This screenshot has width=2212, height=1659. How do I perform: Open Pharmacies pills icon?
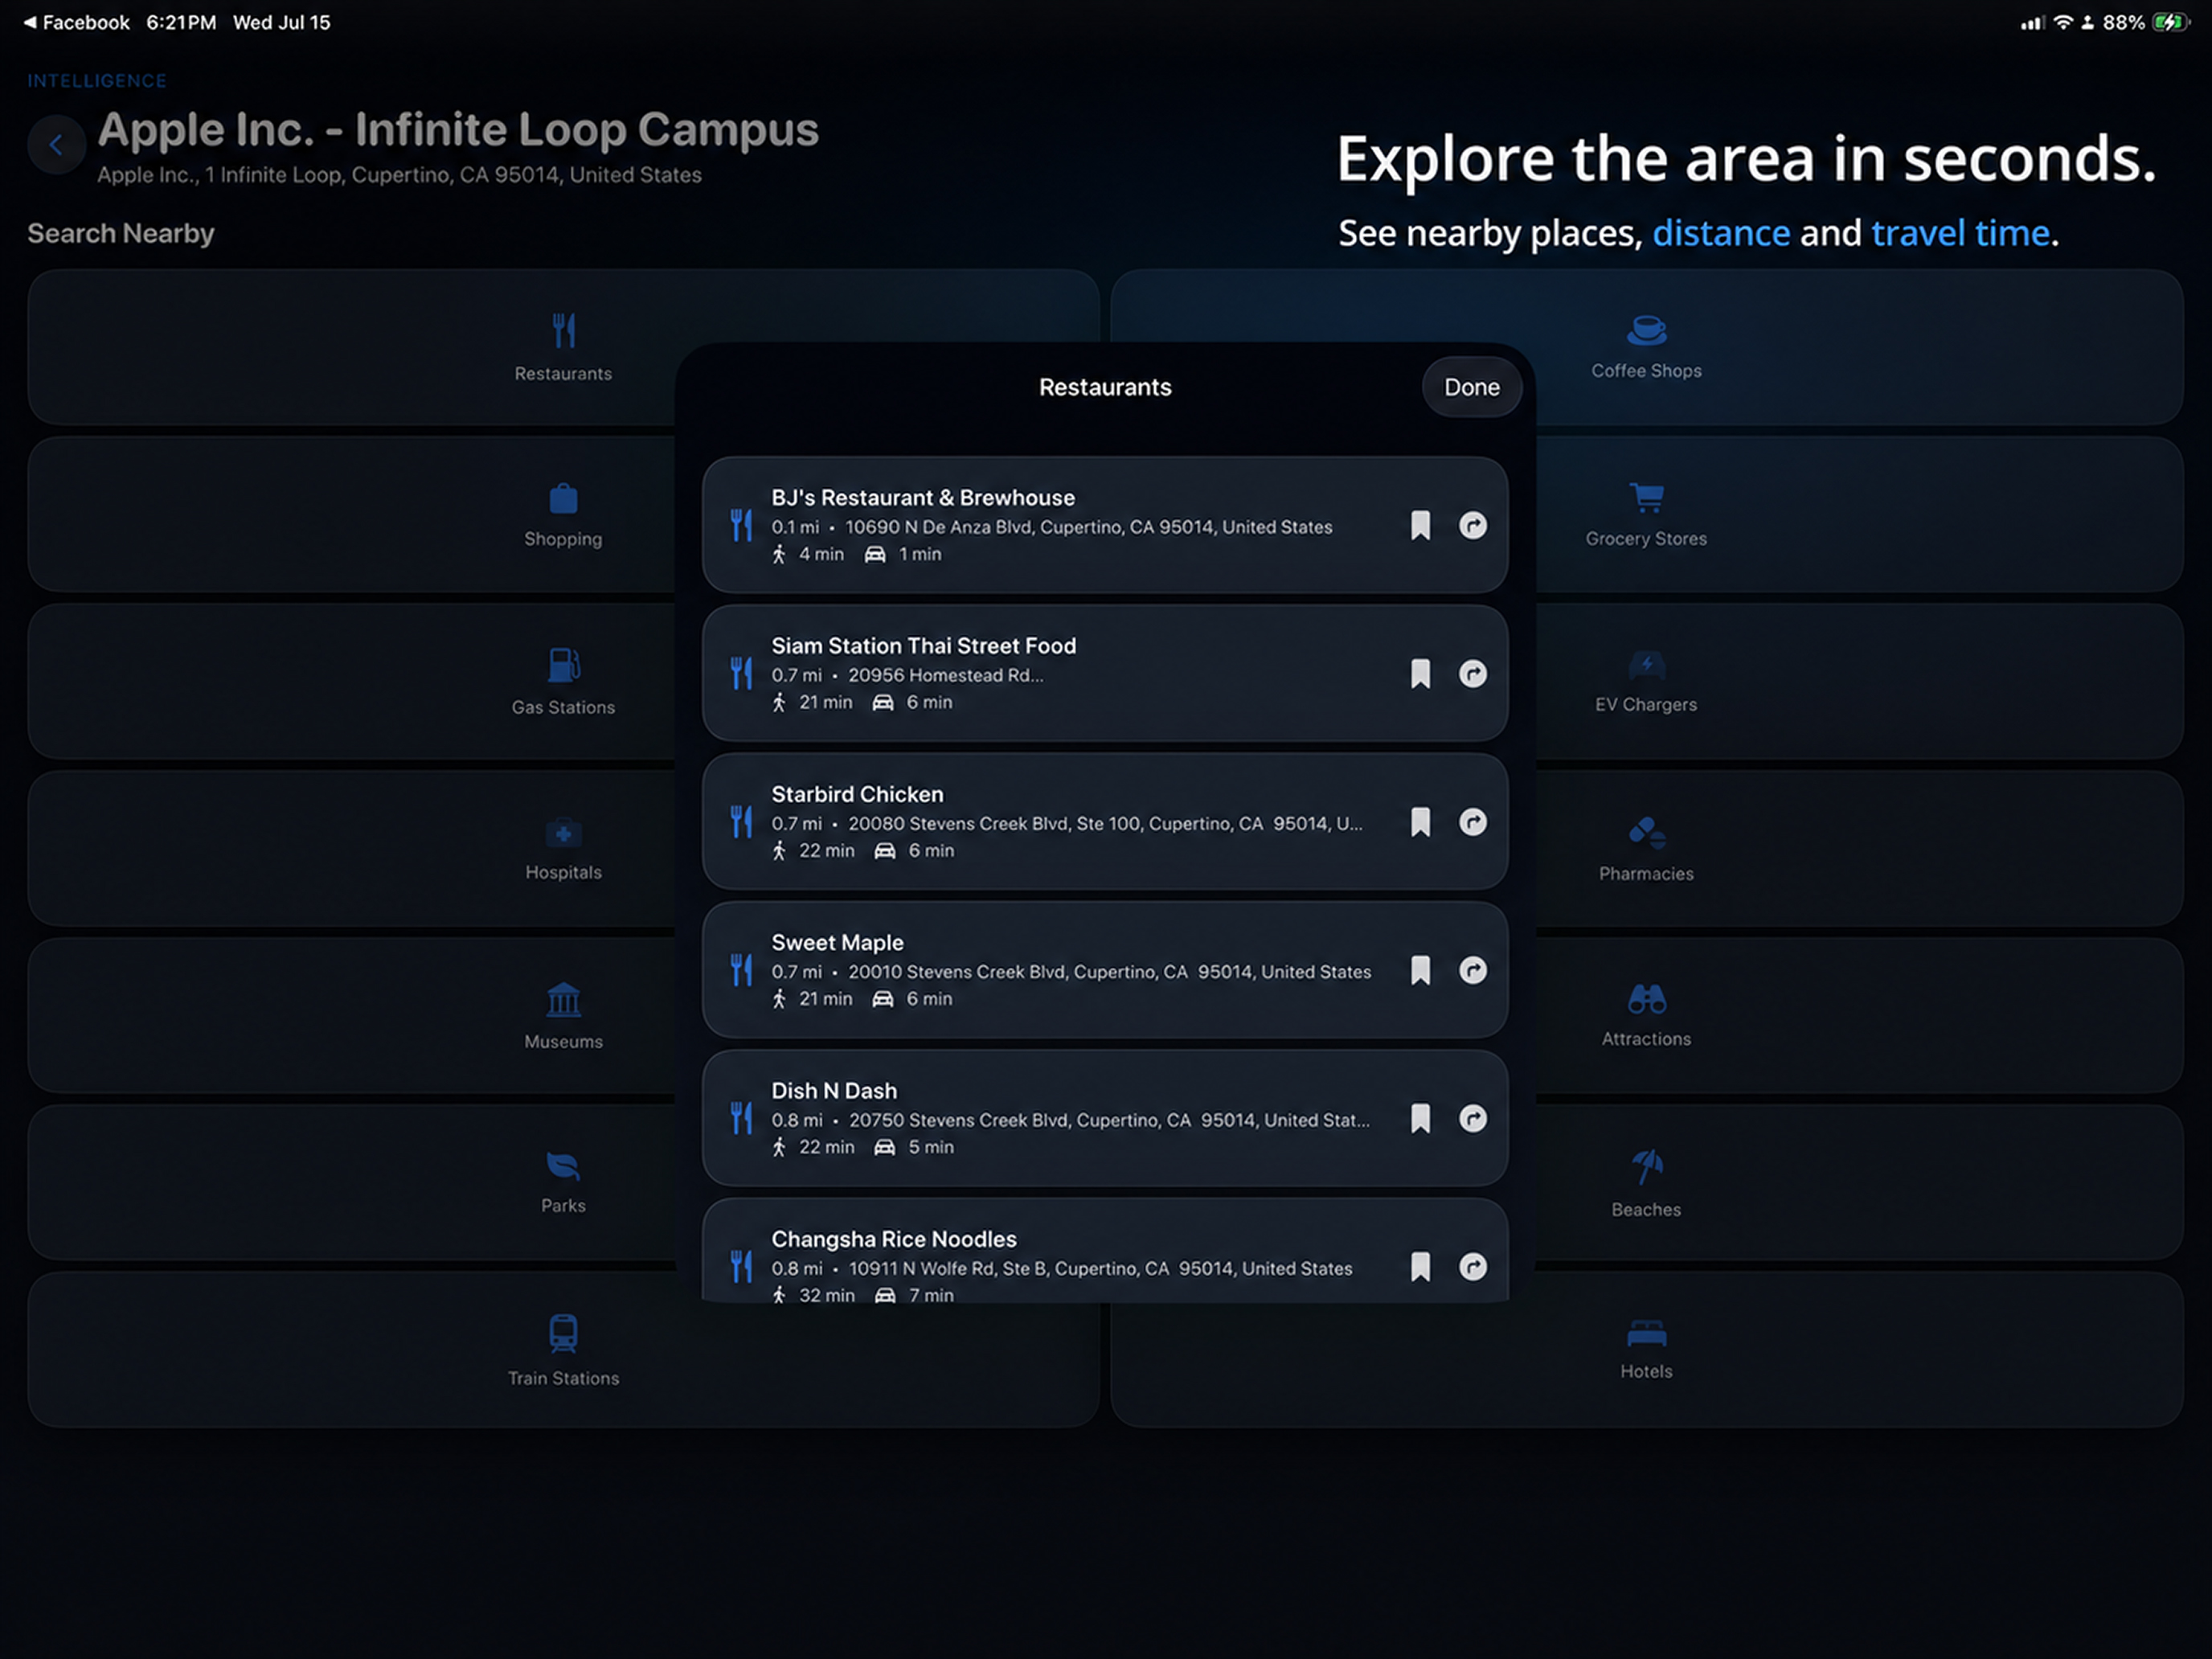pyautogui.click(x=1646, y=832)
